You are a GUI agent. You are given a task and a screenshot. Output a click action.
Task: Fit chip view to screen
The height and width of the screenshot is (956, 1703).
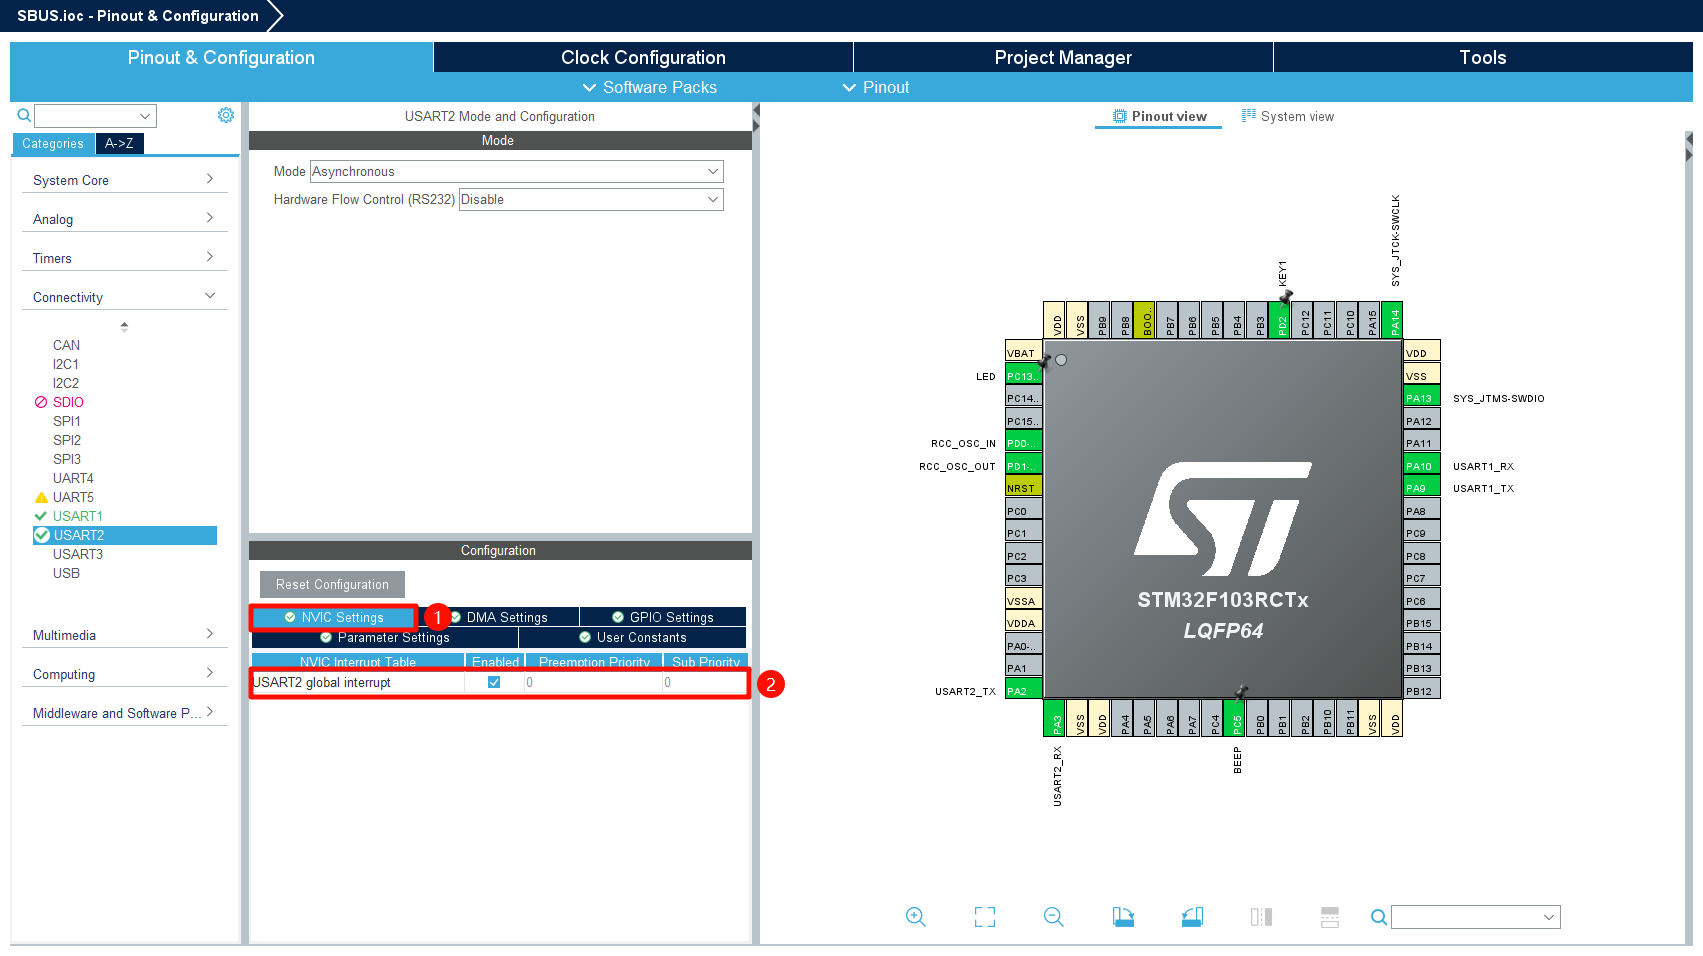click(x=985, y=917)
